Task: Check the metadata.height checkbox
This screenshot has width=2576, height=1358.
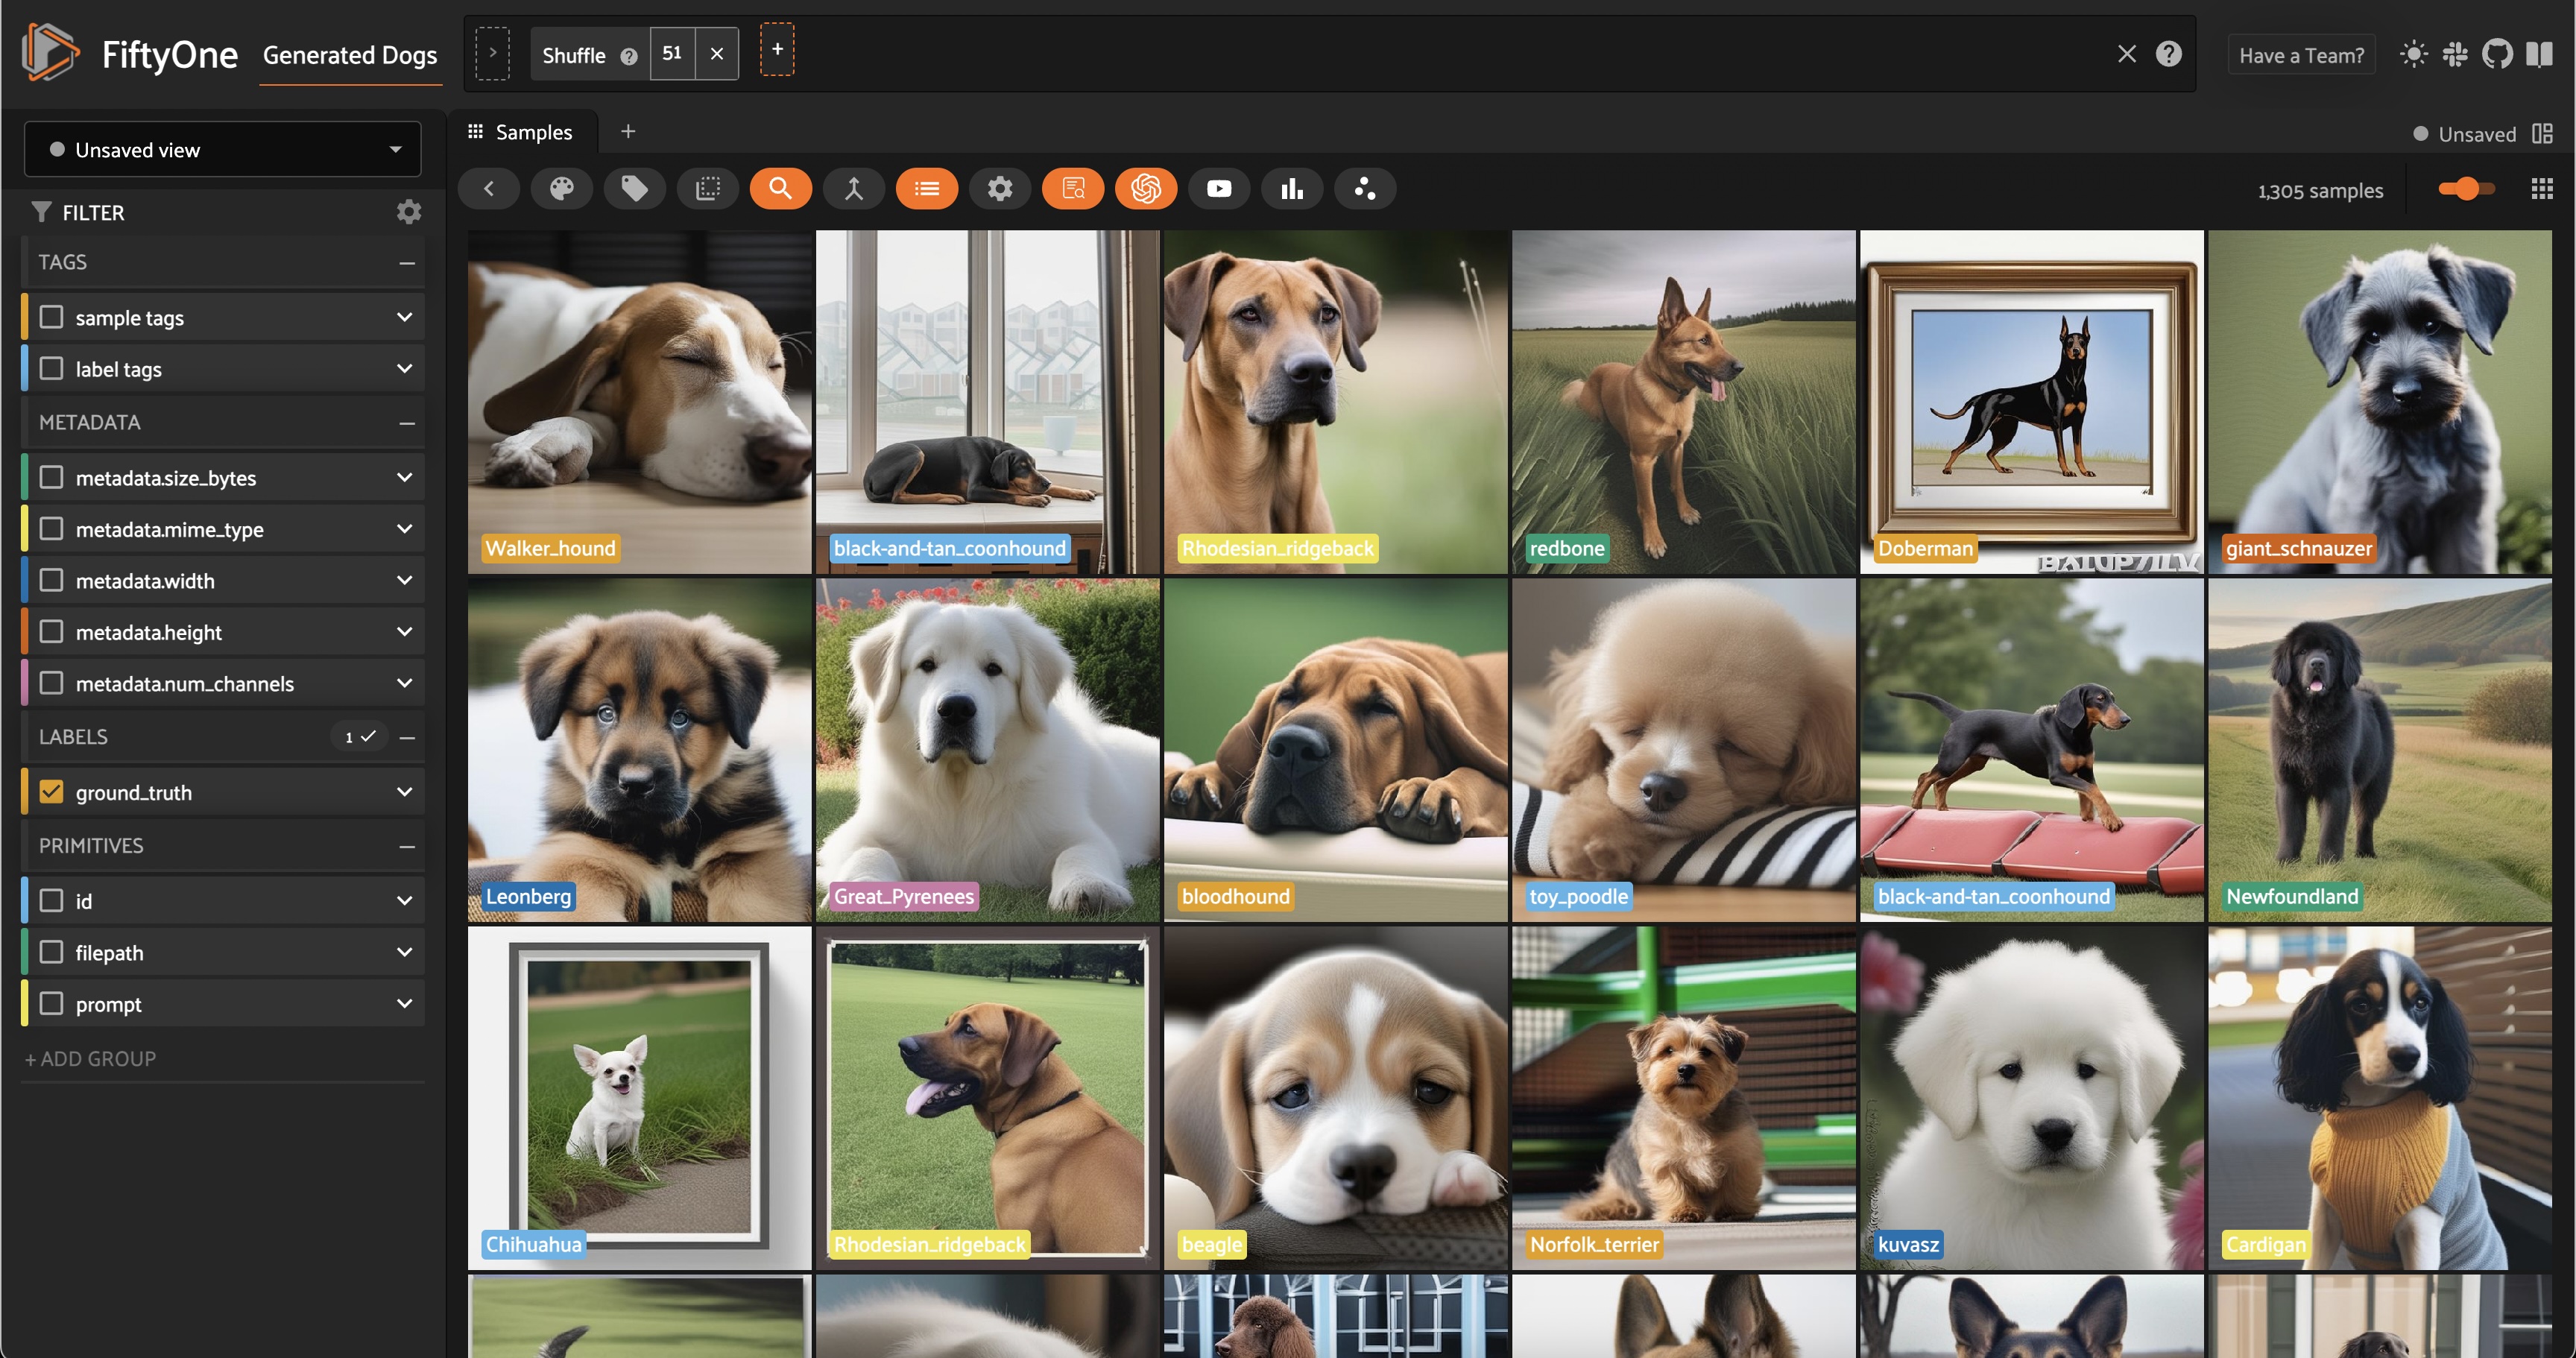Action: click(x=51, y=631)
